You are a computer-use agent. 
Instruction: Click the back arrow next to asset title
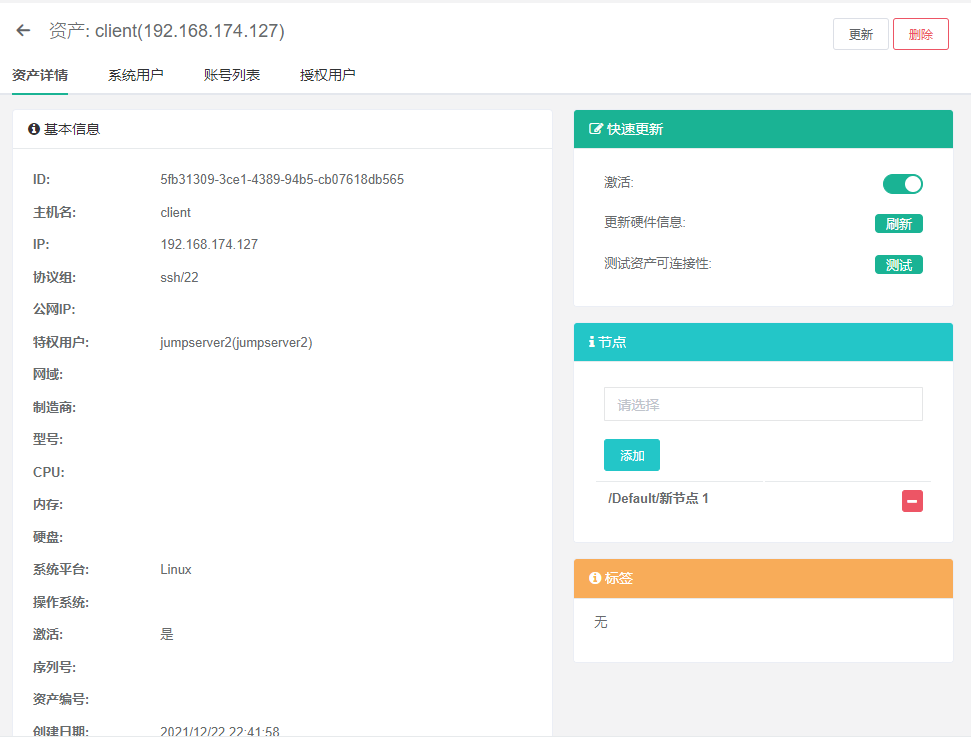(22, 30)
